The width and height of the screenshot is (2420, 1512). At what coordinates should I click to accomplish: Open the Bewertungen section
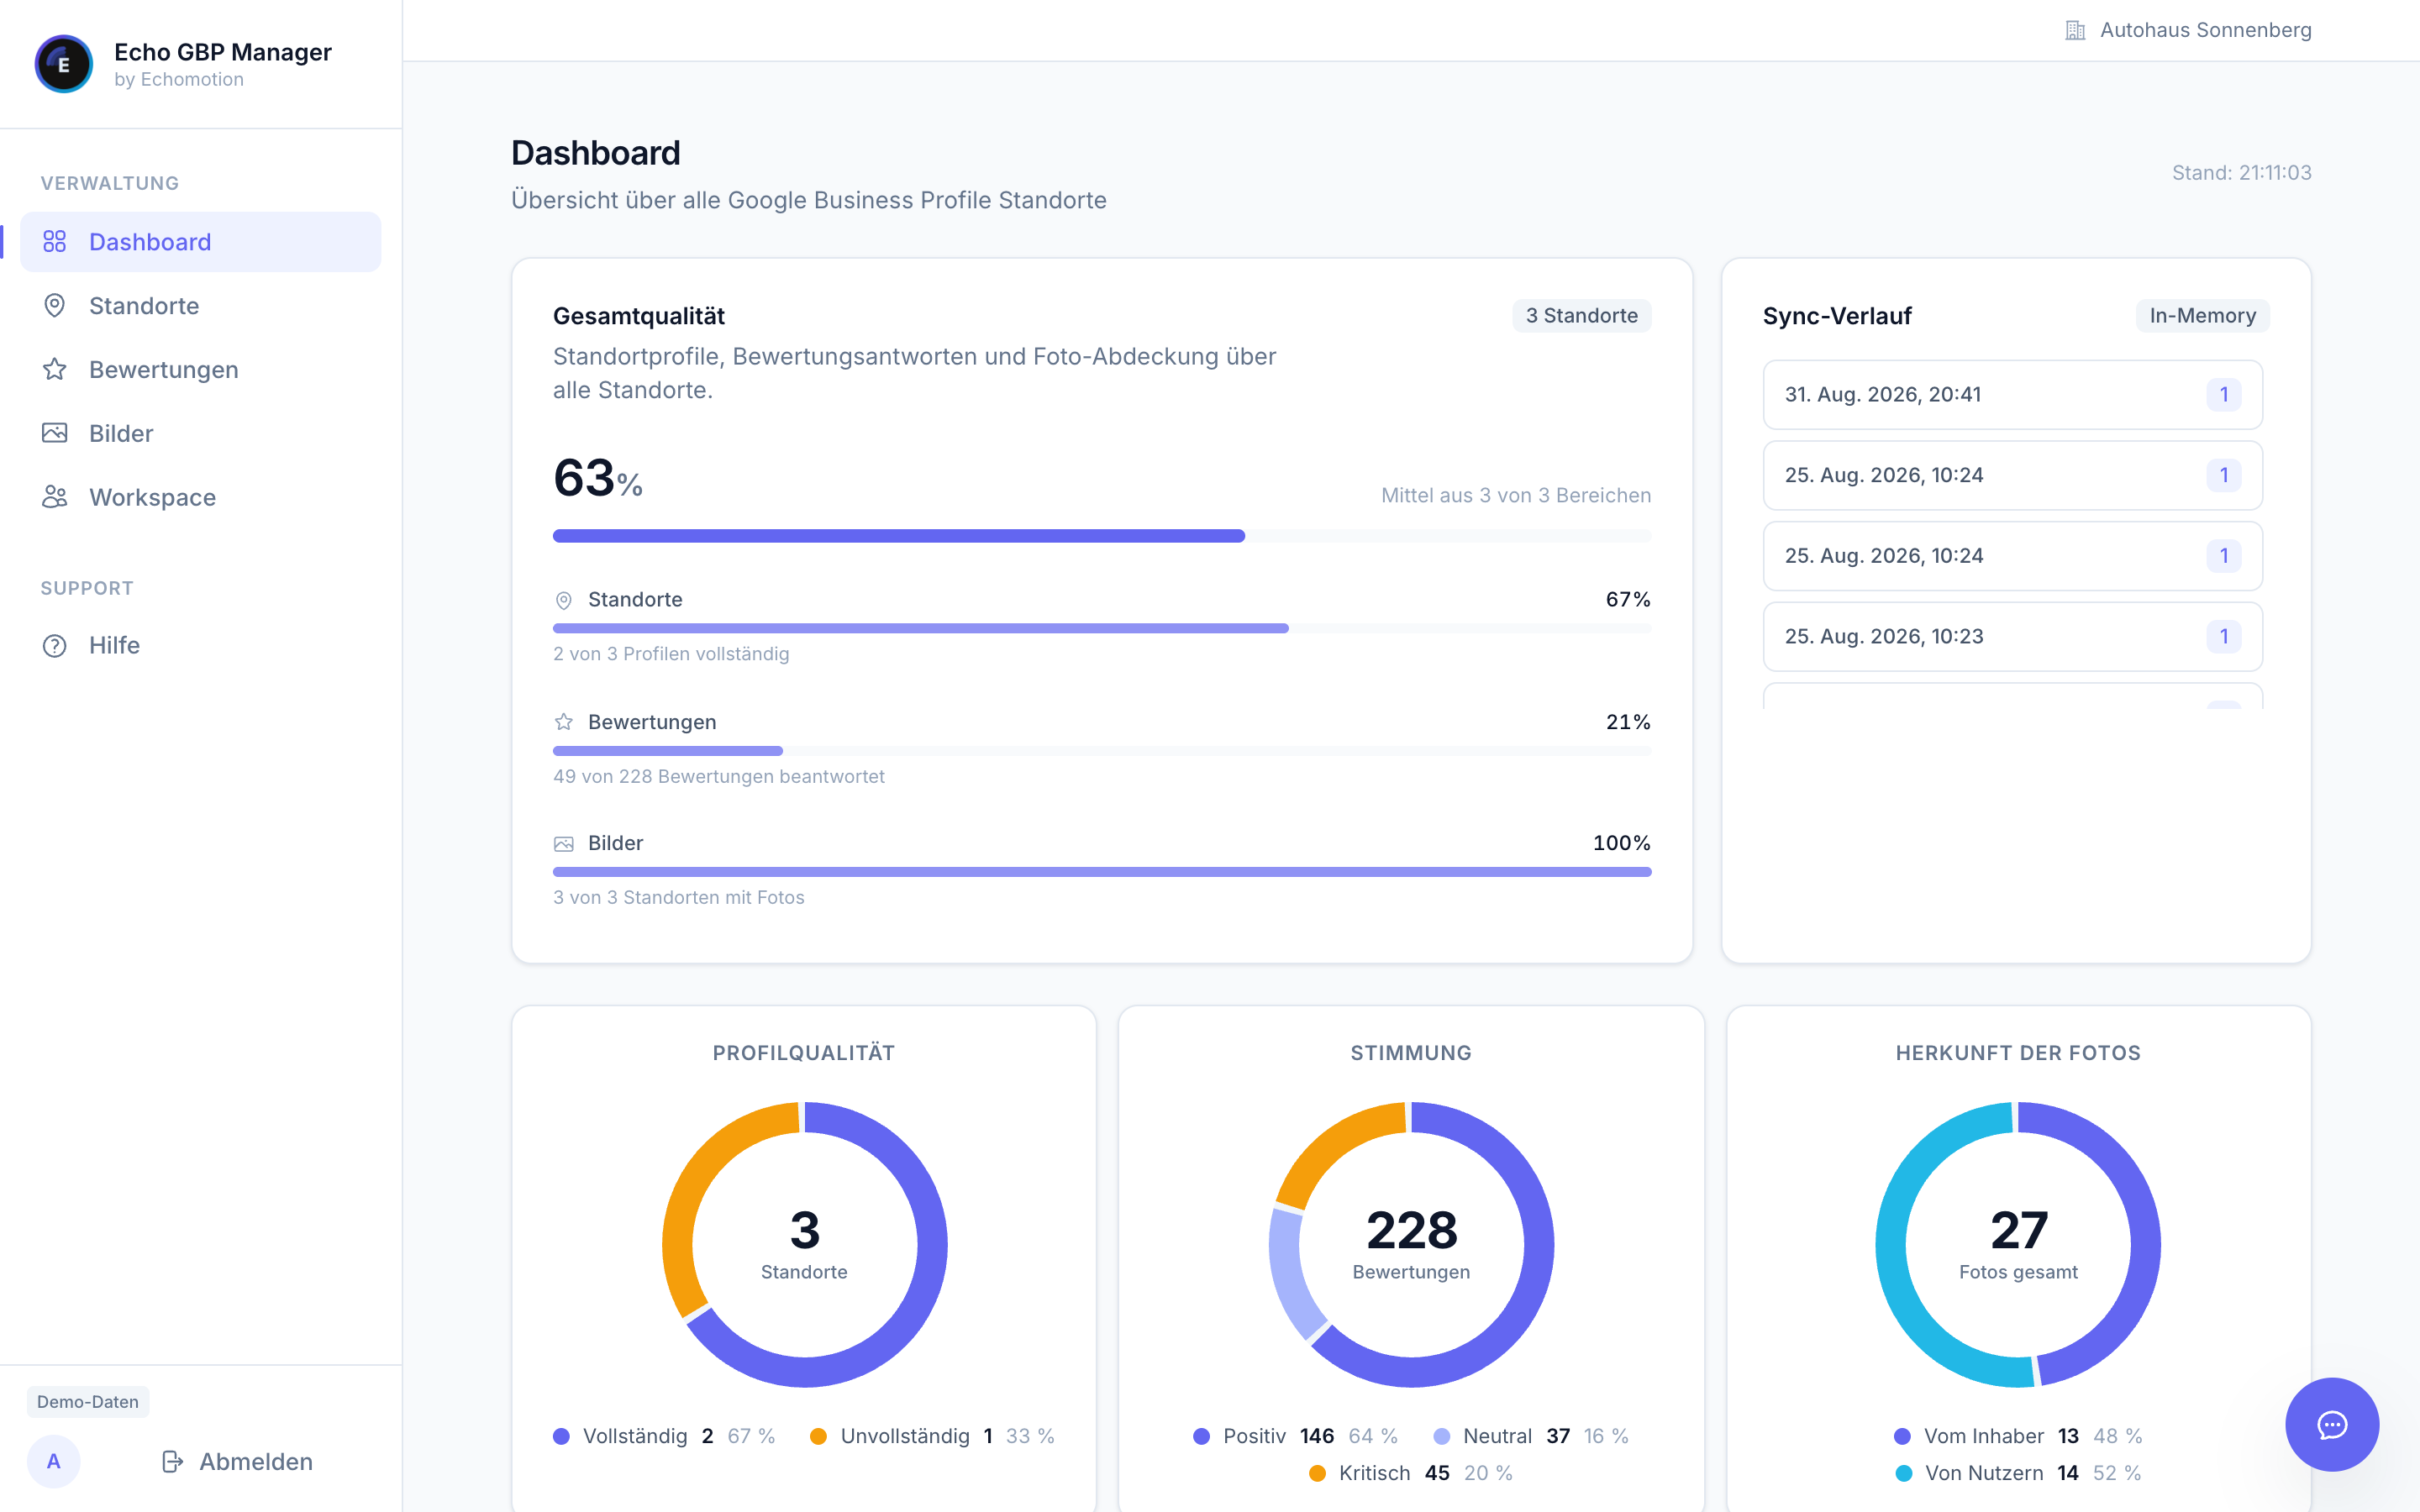(200, 370)
